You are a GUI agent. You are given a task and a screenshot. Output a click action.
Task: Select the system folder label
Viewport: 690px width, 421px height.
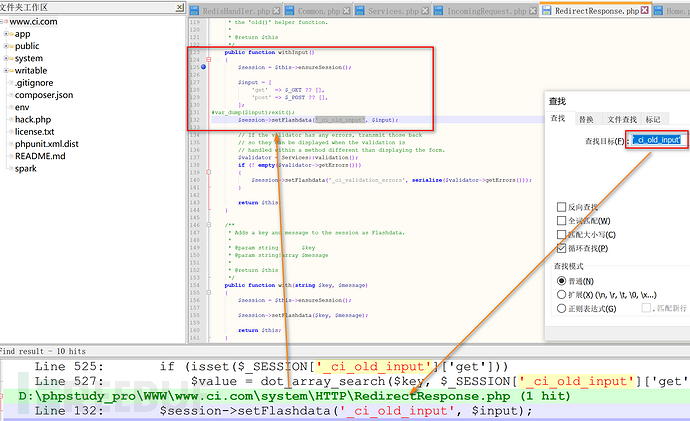(x=29, y=58)
